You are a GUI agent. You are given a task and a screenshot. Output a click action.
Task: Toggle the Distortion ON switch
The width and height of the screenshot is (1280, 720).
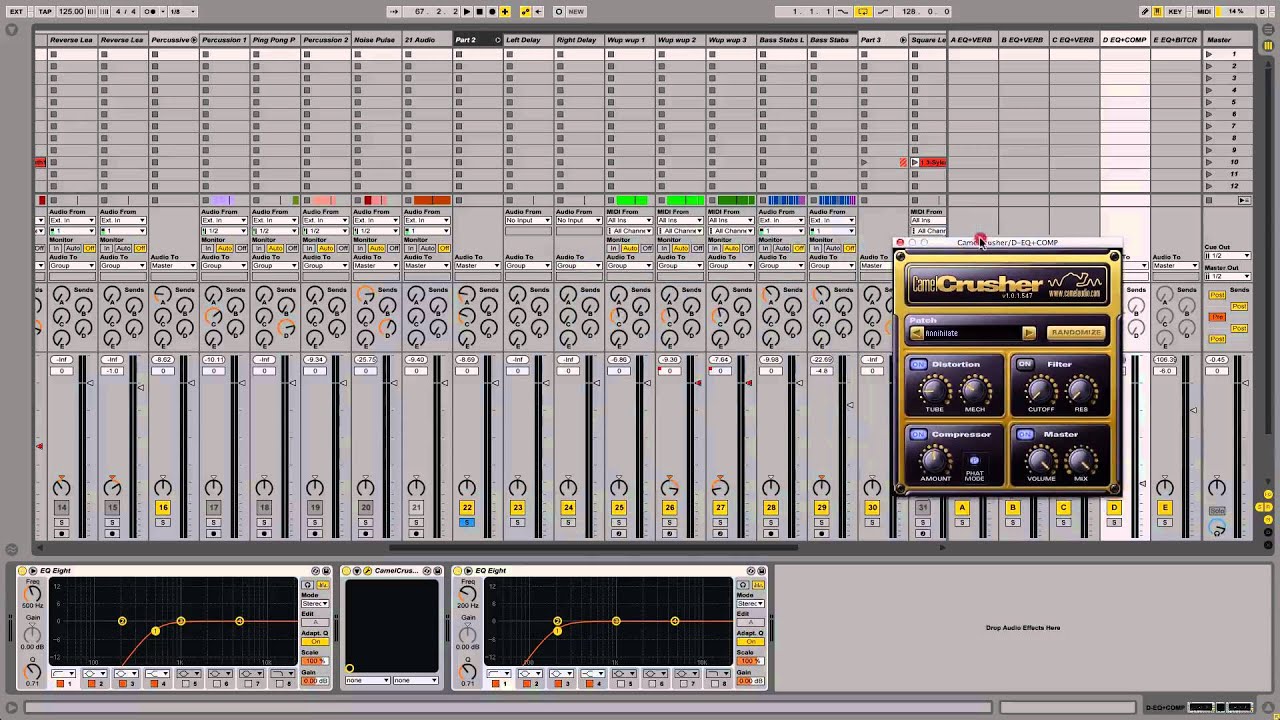[x=918, y=364]
